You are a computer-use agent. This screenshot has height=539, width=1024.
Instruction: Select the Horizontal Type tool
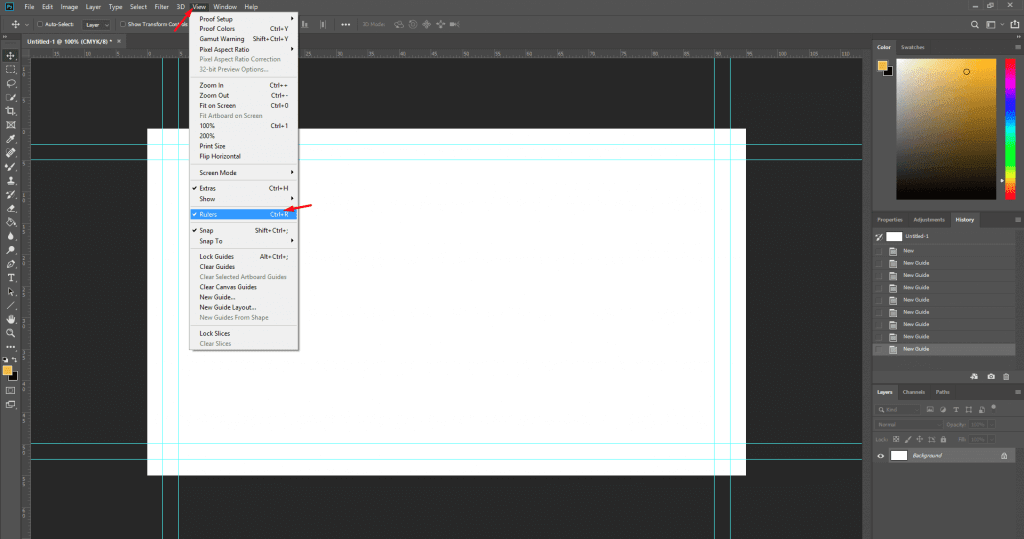pos(11,277)
